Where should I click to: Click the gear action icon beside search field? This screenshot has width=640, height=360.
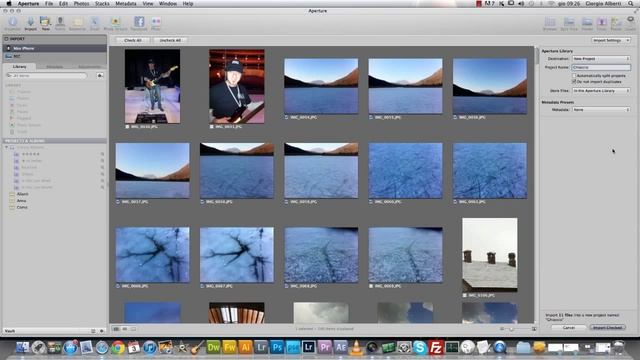[100, 76]
